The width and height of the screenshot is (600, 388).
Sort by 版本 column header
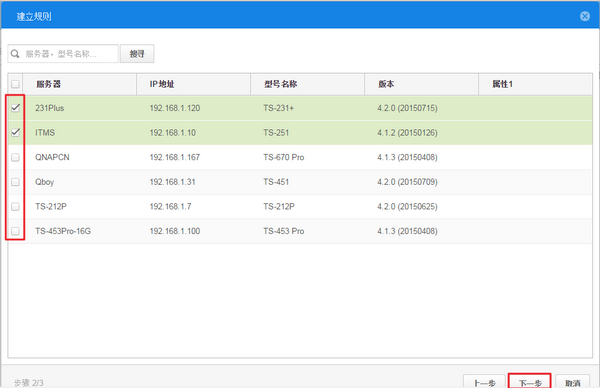(x=422, y=84)
